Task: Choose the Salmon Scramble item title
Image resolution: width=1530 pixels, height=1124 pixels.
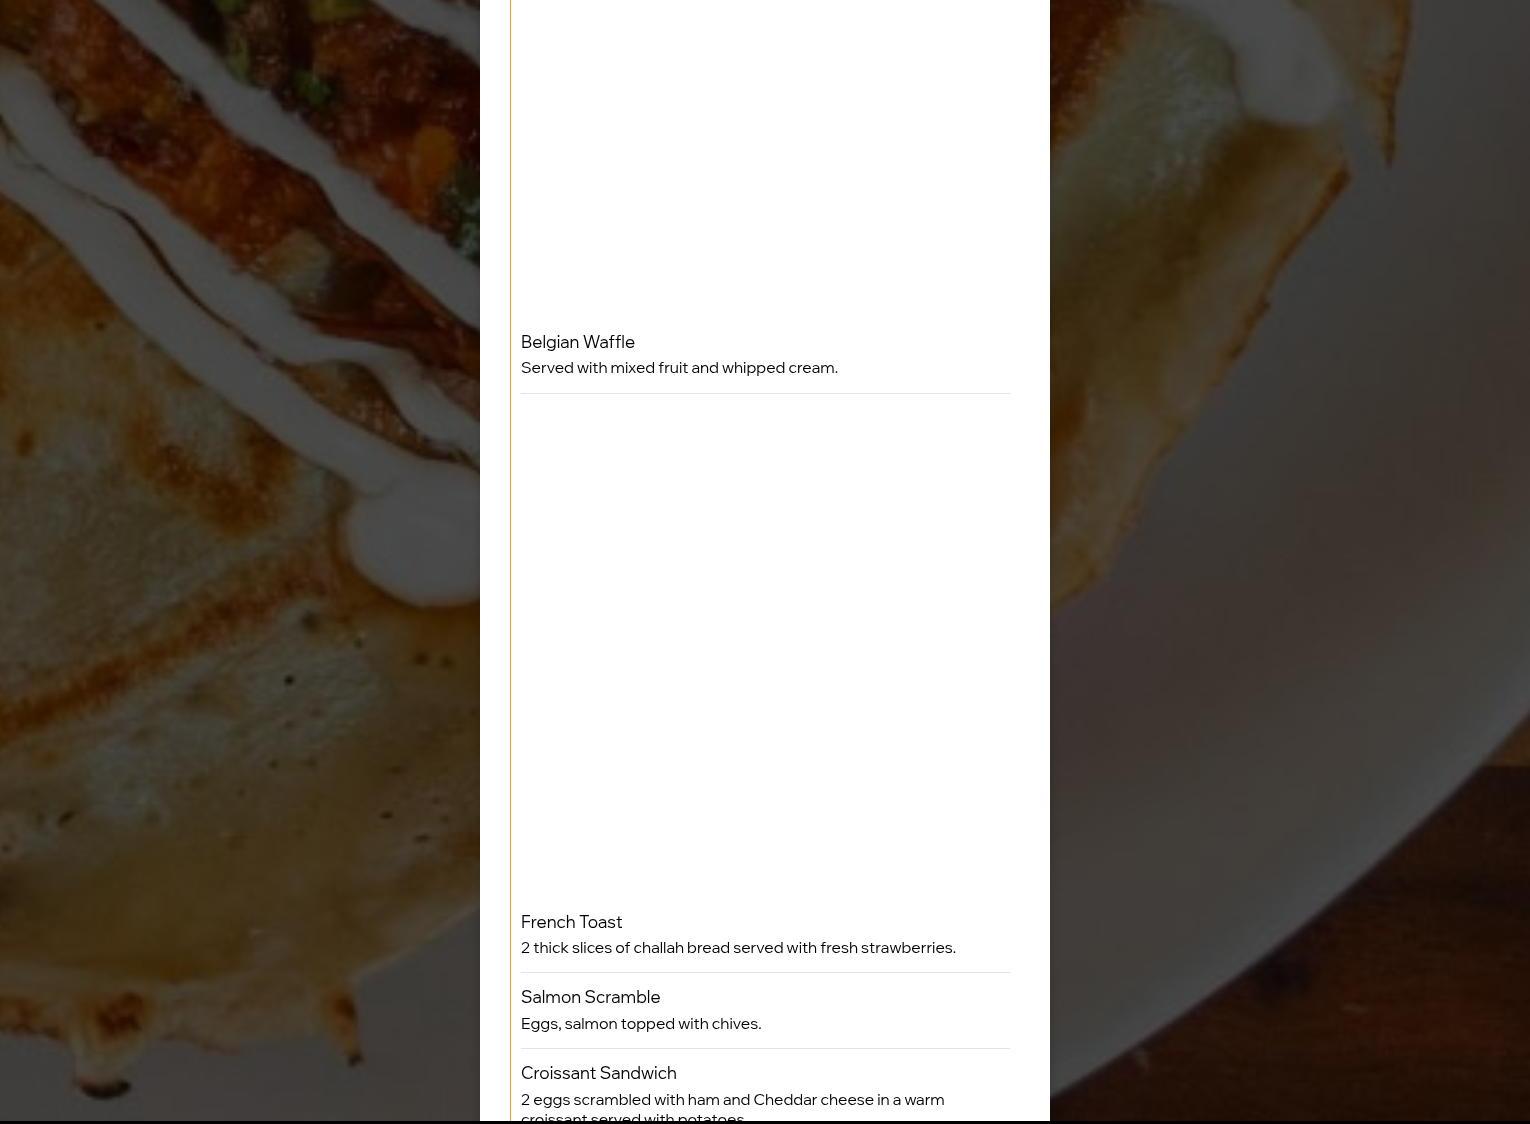Action: pyautogui.click(x=590, y=997)
